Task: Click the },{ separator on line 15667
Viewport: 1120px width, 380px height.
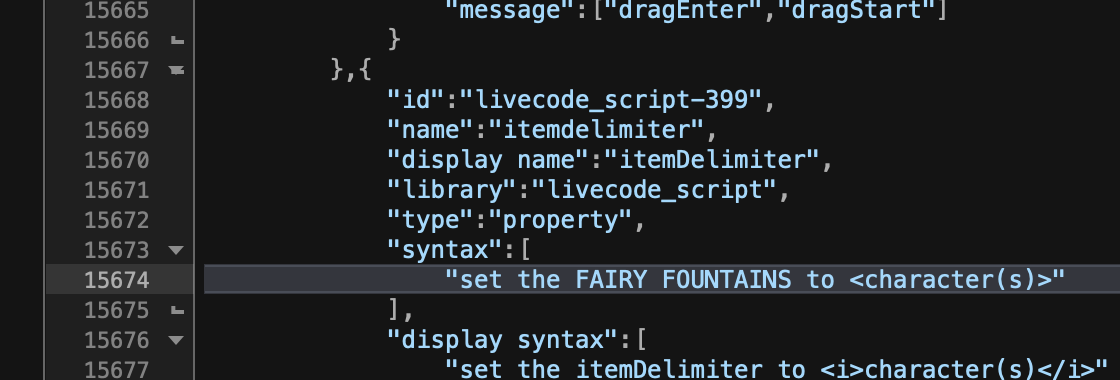Action: click(351, 70)
